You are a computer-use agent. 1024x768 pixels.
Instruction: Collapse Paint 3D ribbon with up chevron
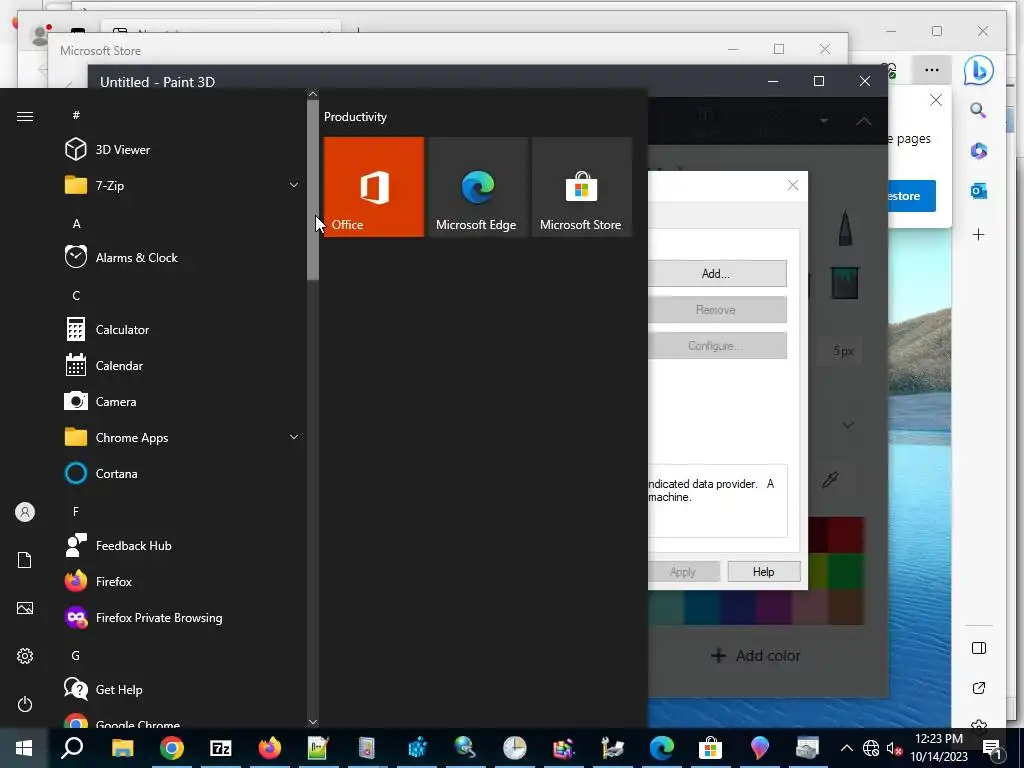863,121
